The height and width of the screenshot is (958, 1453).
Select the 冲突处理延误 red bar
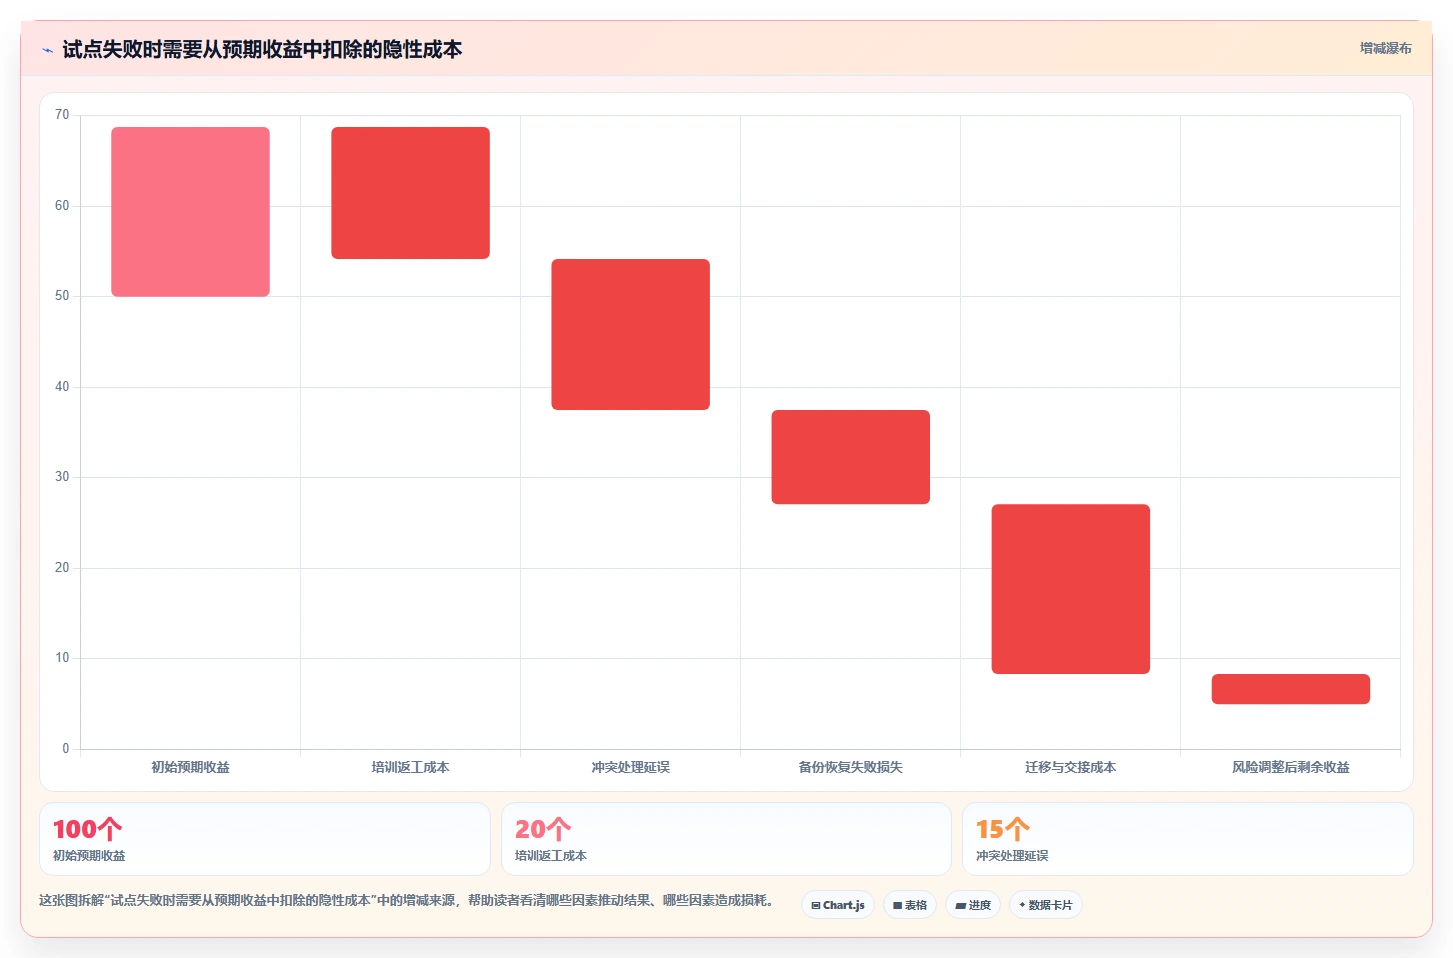(630, 334)
